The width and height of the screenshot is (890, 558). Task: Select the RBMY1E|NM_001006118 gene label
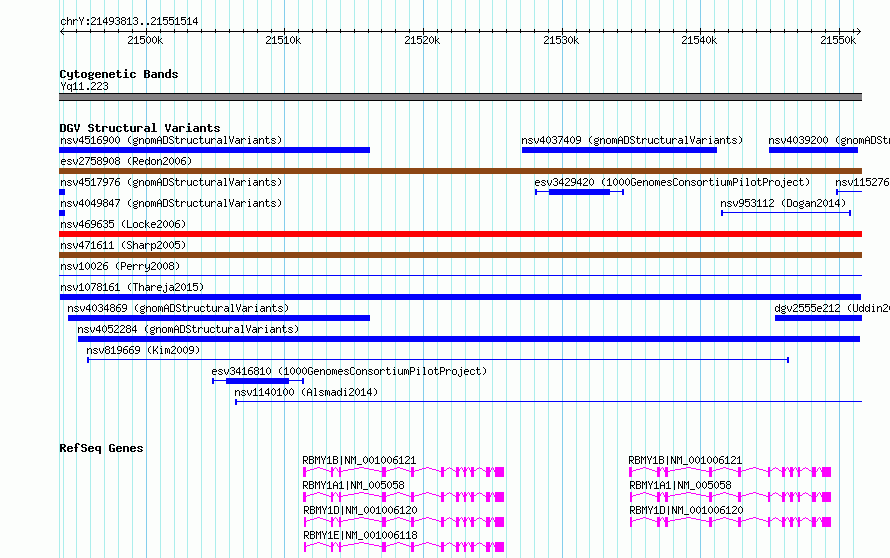point(360,535)
